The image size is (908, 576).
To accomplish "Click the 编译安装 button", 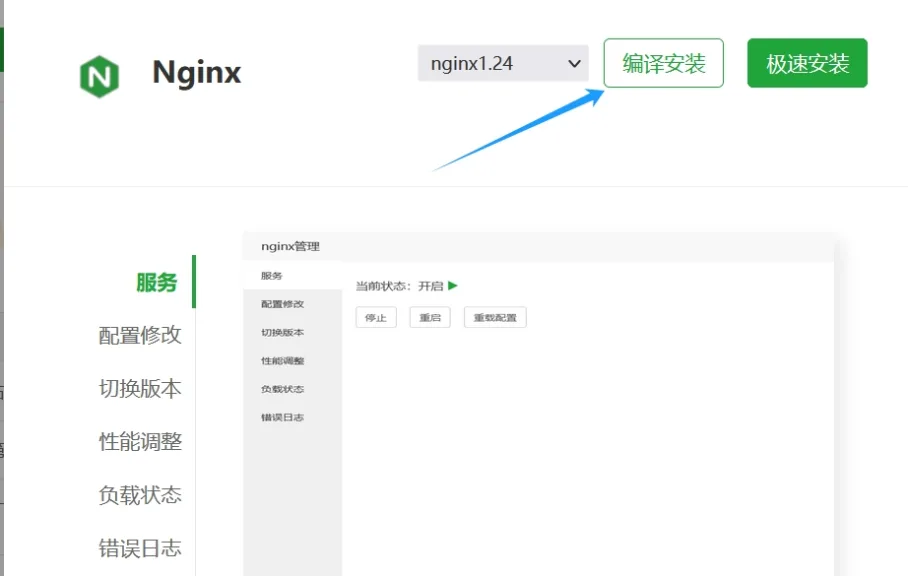I will pos(664,63).
